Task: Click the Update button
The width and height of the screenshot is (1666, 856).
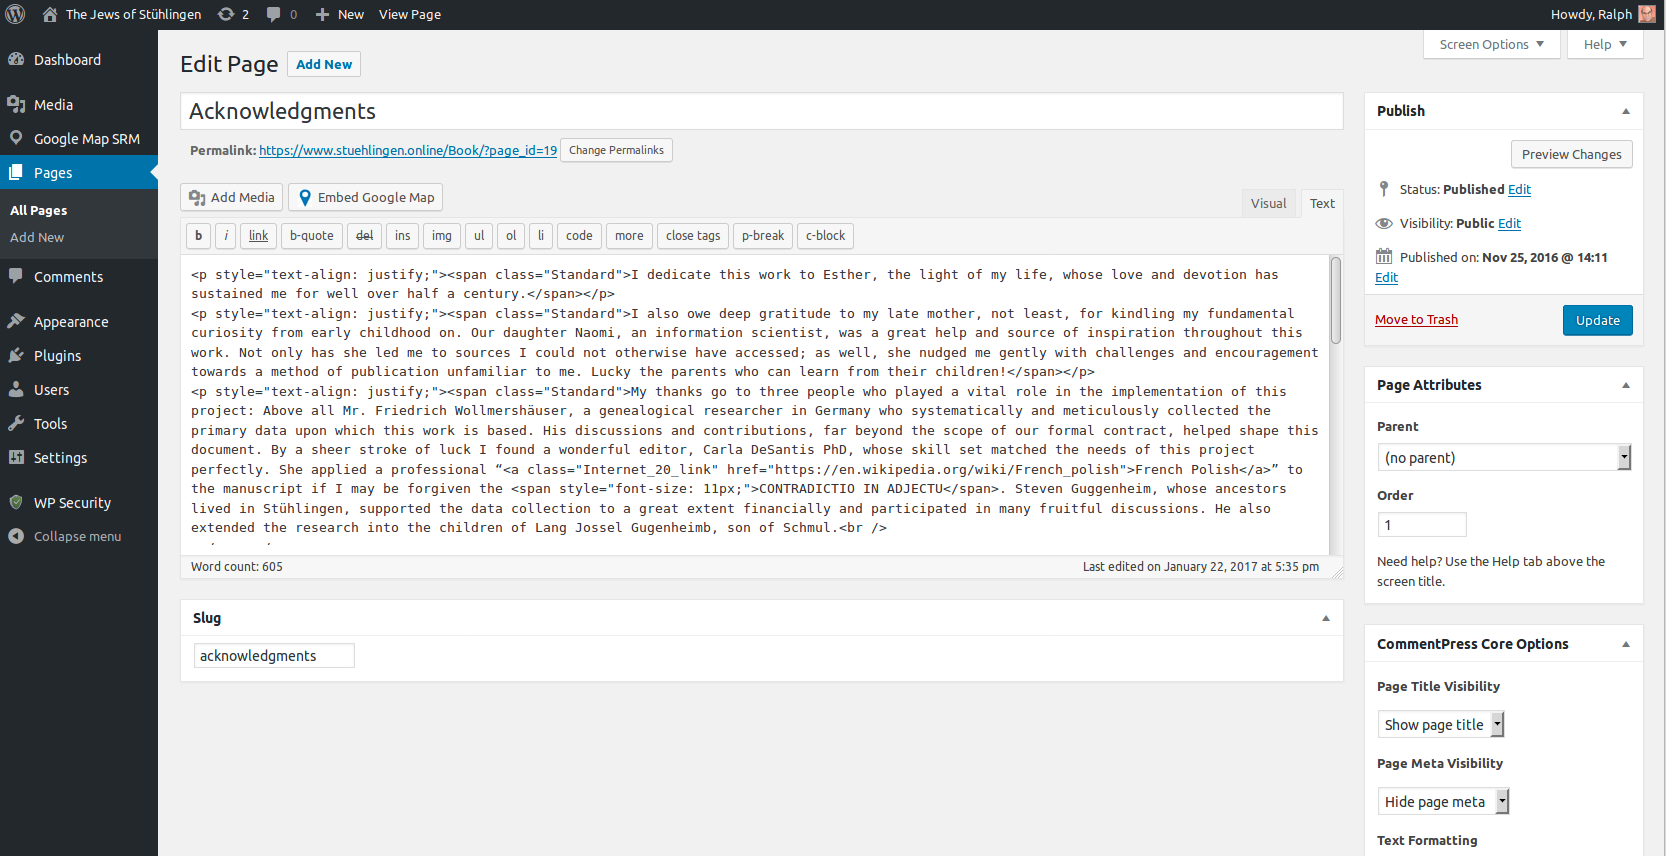Action: pos(1597,321)
